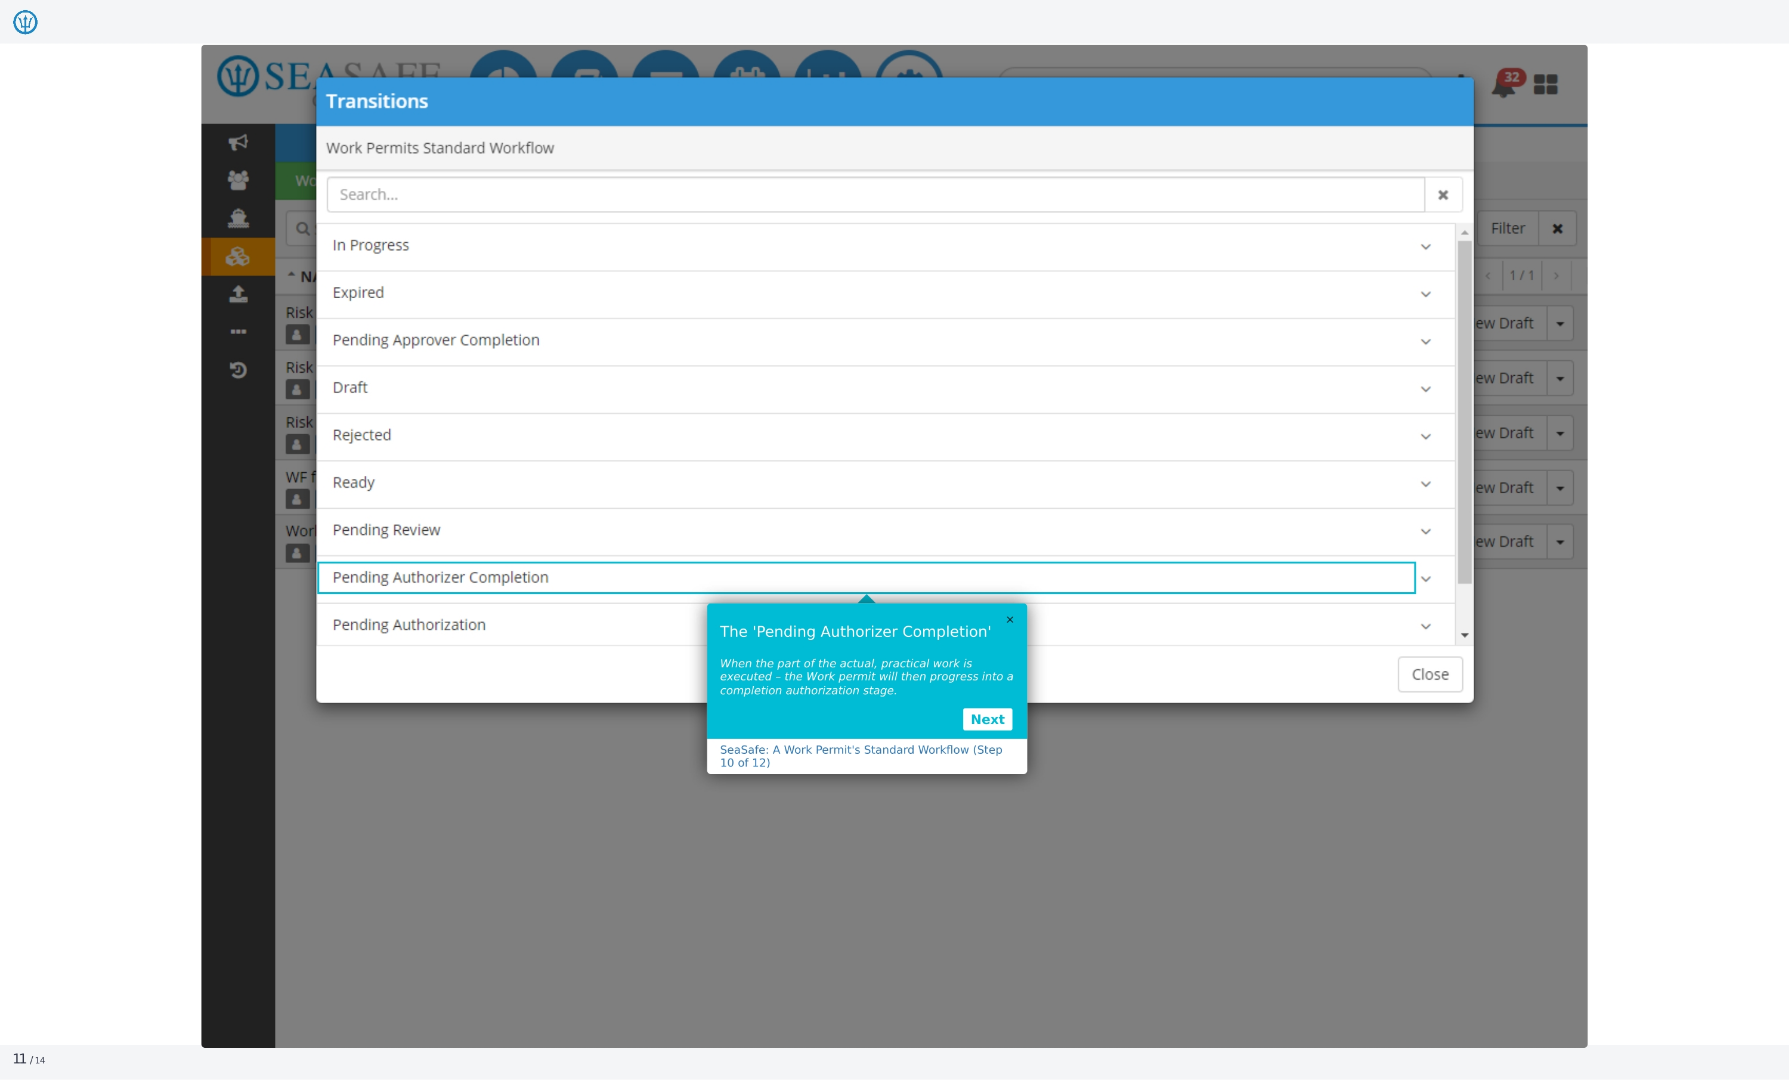This screenshot has height=1080, width=1789.
Task: Open the users group sidebar icon
Action: [238, 180]
